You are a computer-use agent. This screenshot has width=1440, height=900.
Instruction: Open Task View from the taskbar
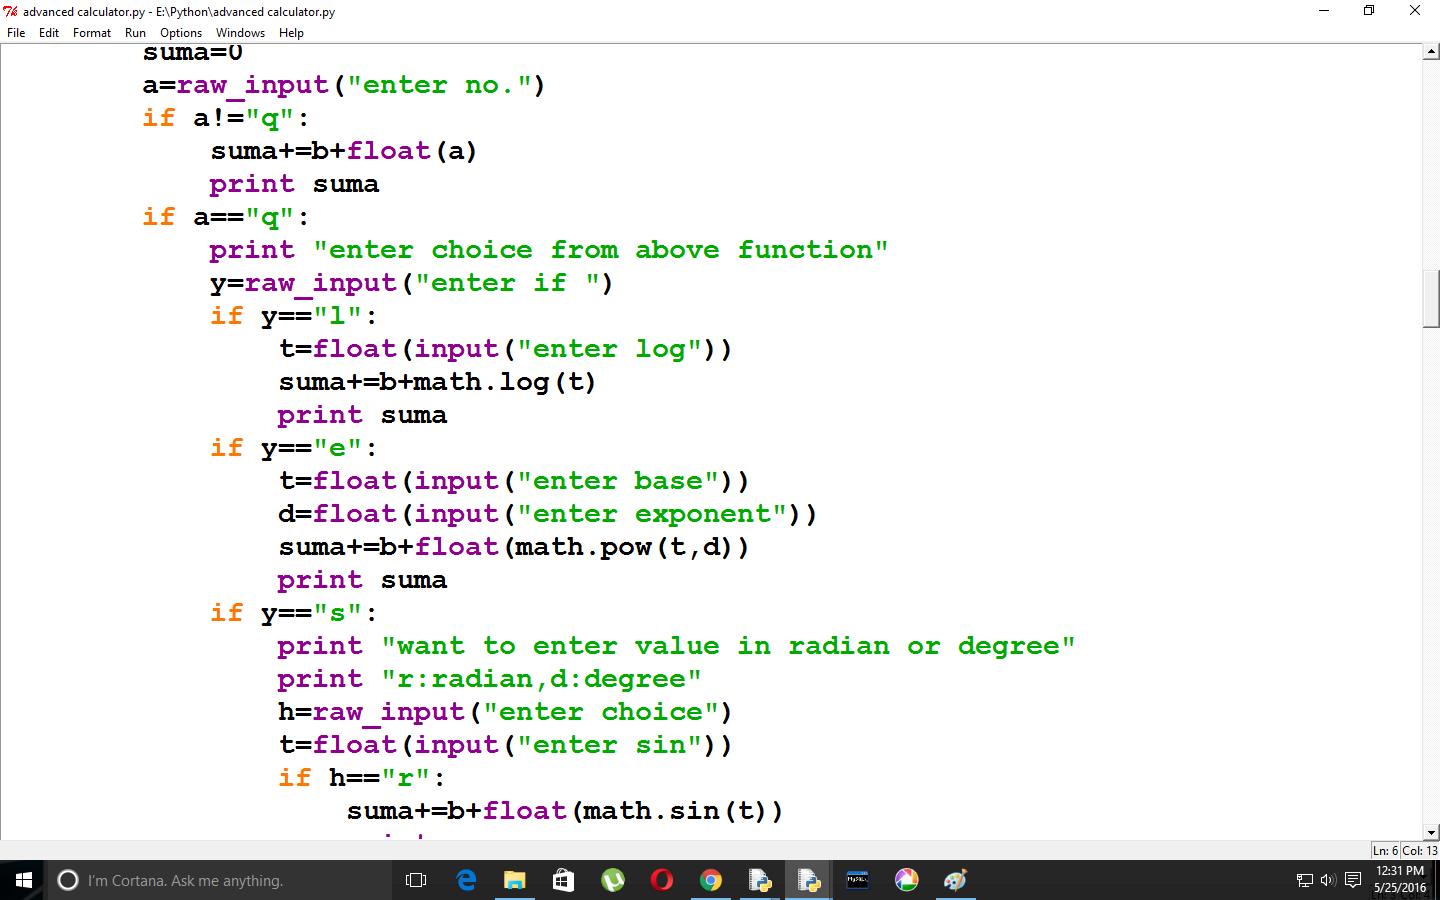pos(416,880)
